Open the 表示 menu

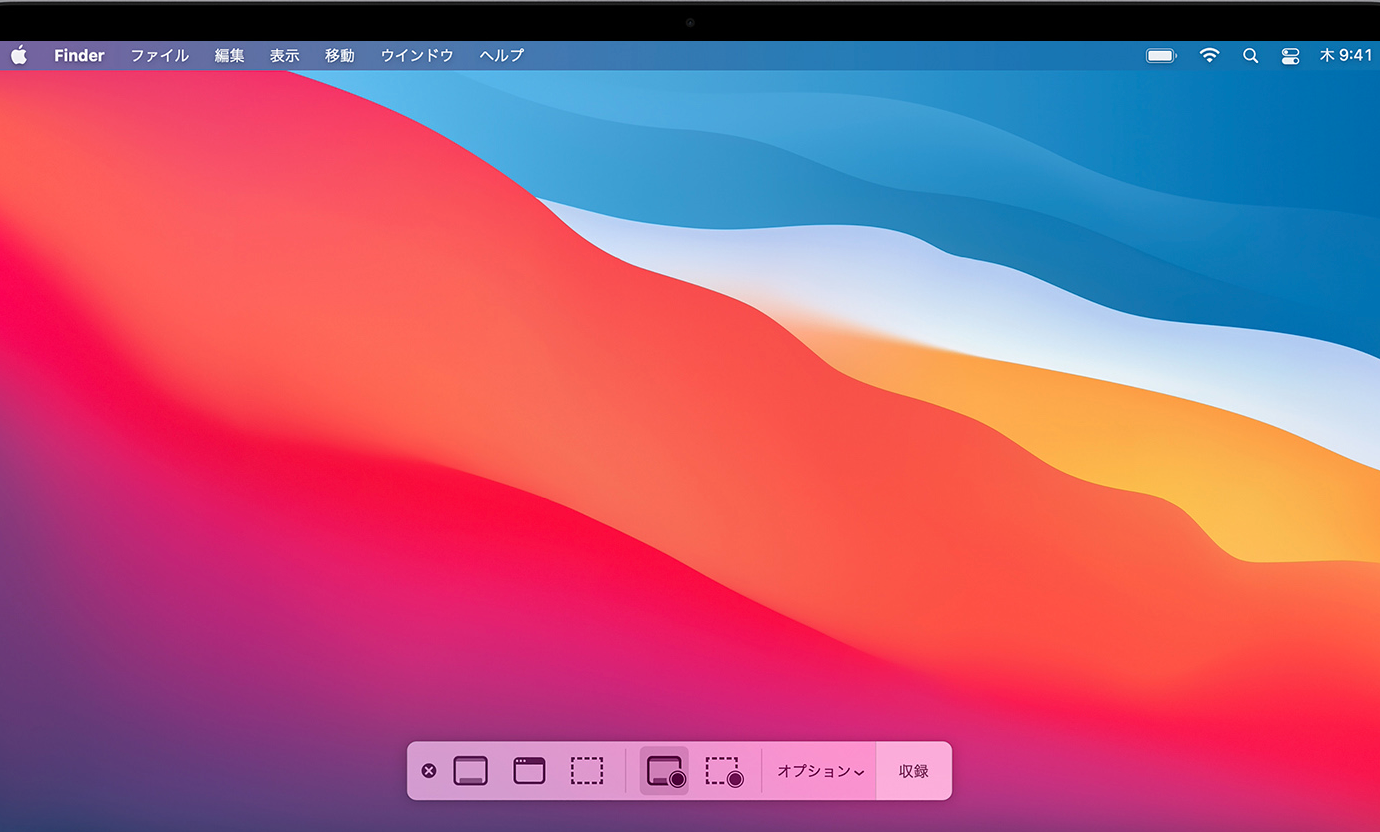285,55
